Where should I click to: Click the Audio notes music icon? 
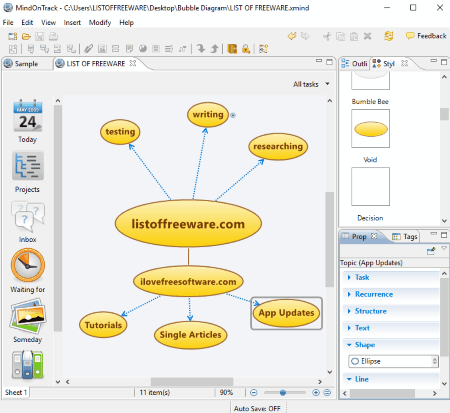point(182,49)
